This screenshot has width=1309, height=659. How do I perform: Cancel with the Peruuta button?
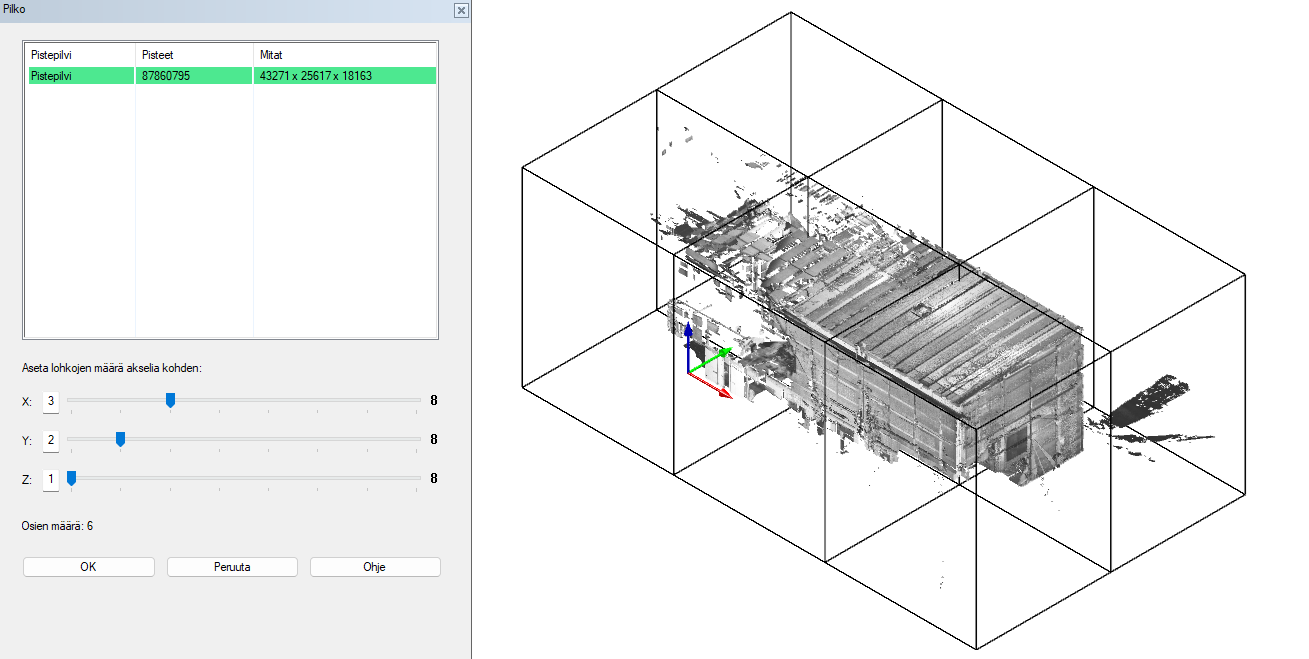tap(232, 567)
